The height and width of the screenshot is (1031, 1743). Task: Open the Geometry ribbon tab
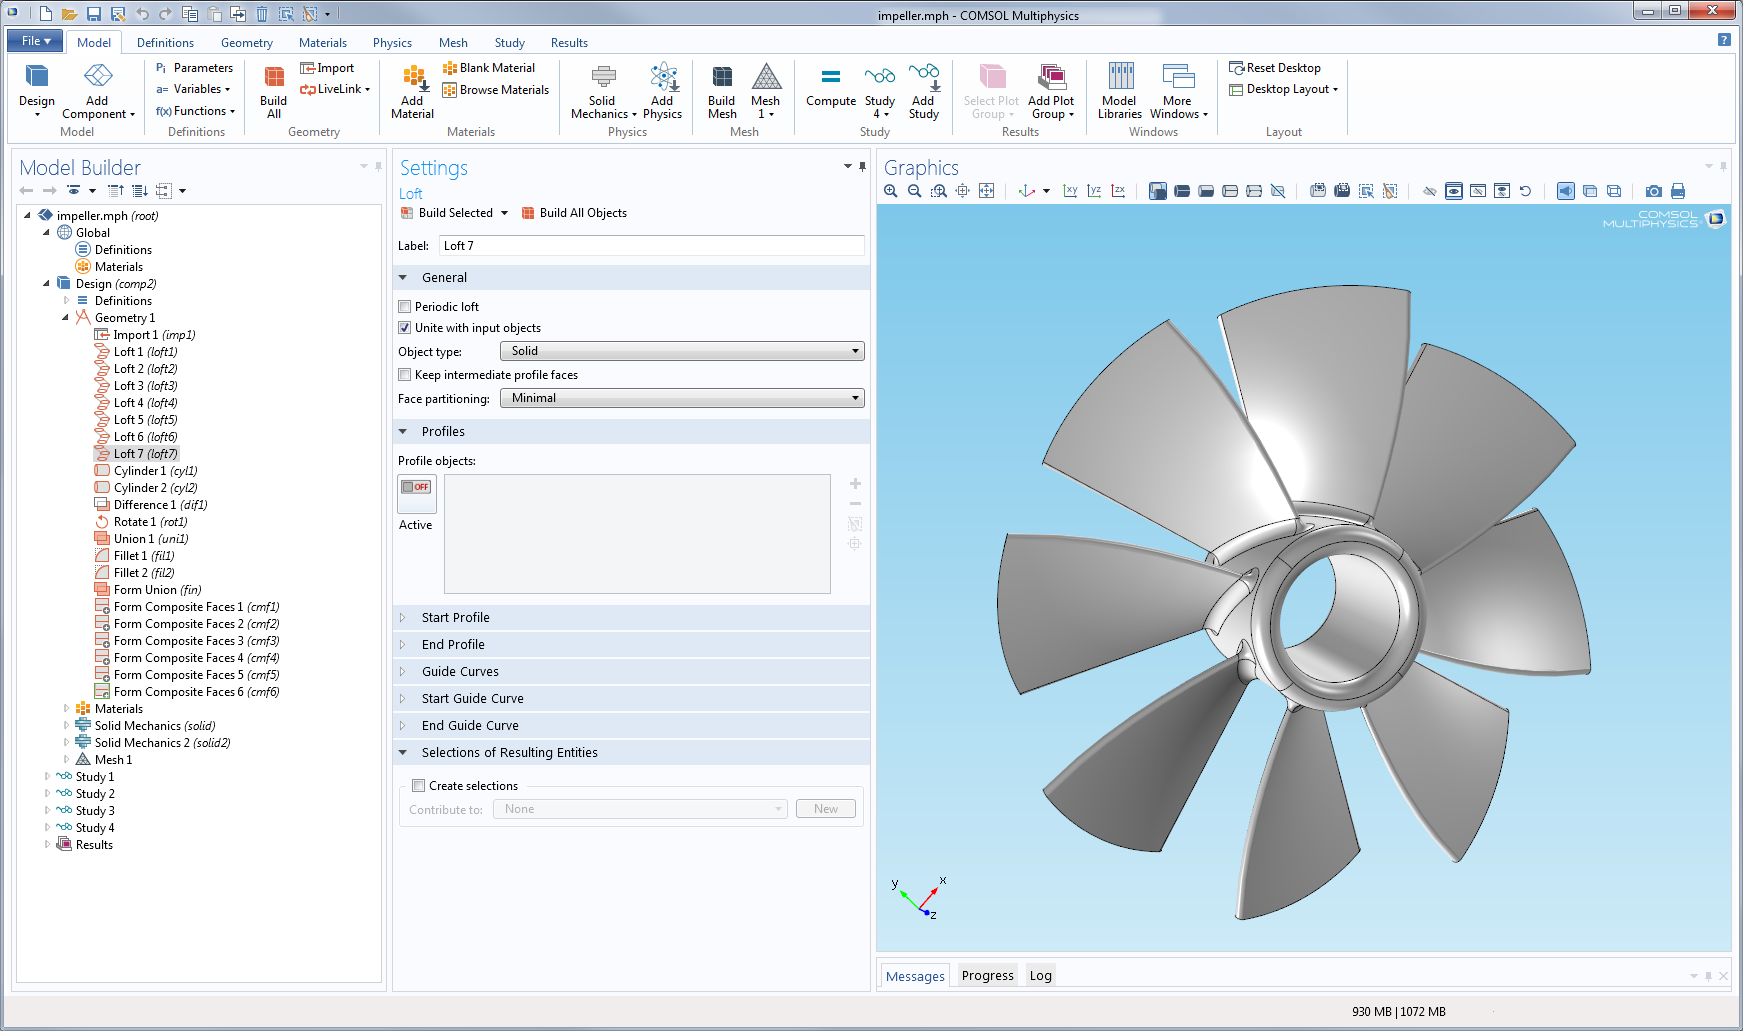click(246, 43)
